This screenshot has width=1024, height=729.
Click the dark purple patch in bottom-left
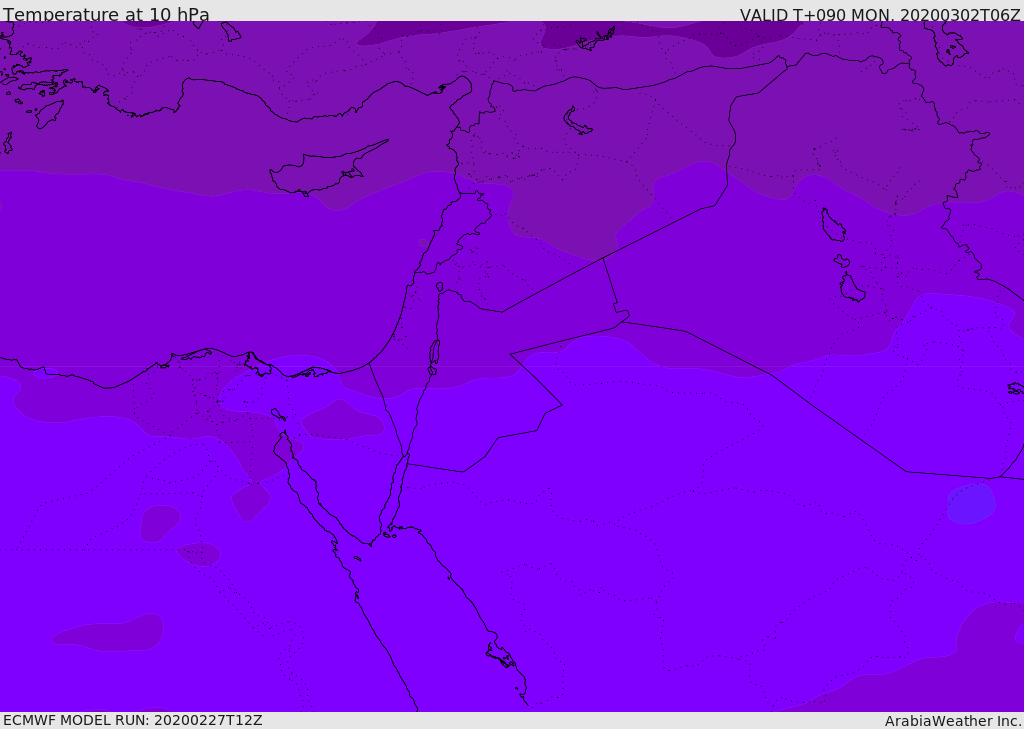110,633
